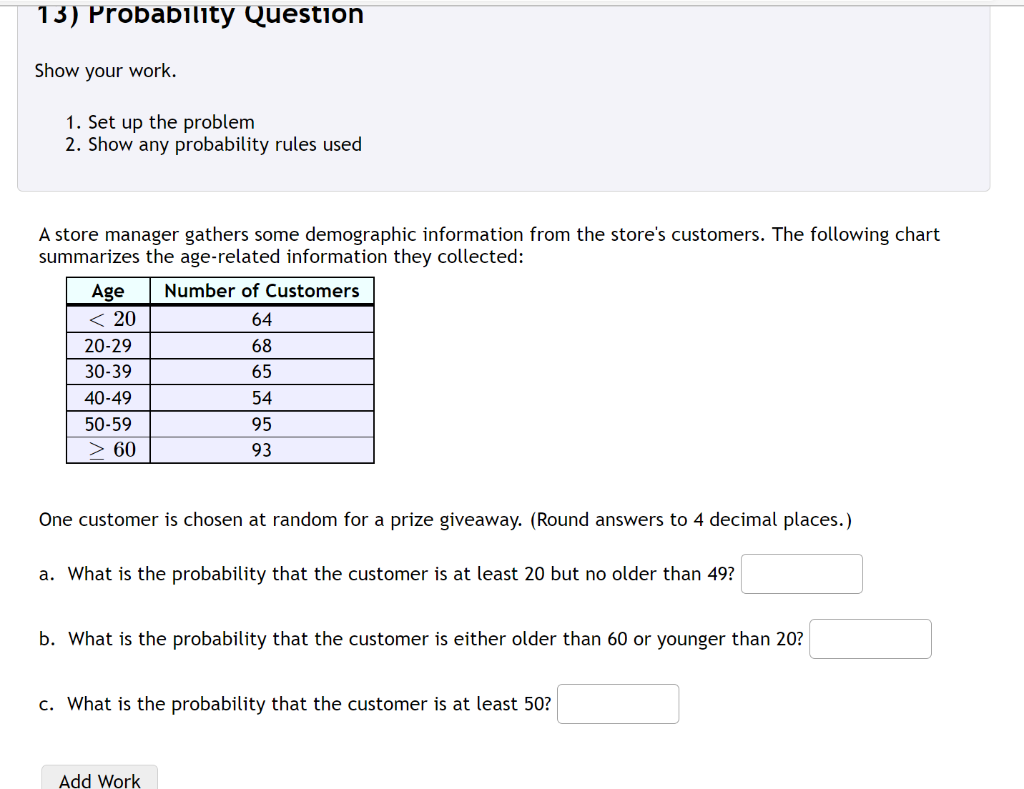The height and width of the screenshot is (789, 1024).
Task: Click the 50-59 age row label
Action: [x=107, y=423]
